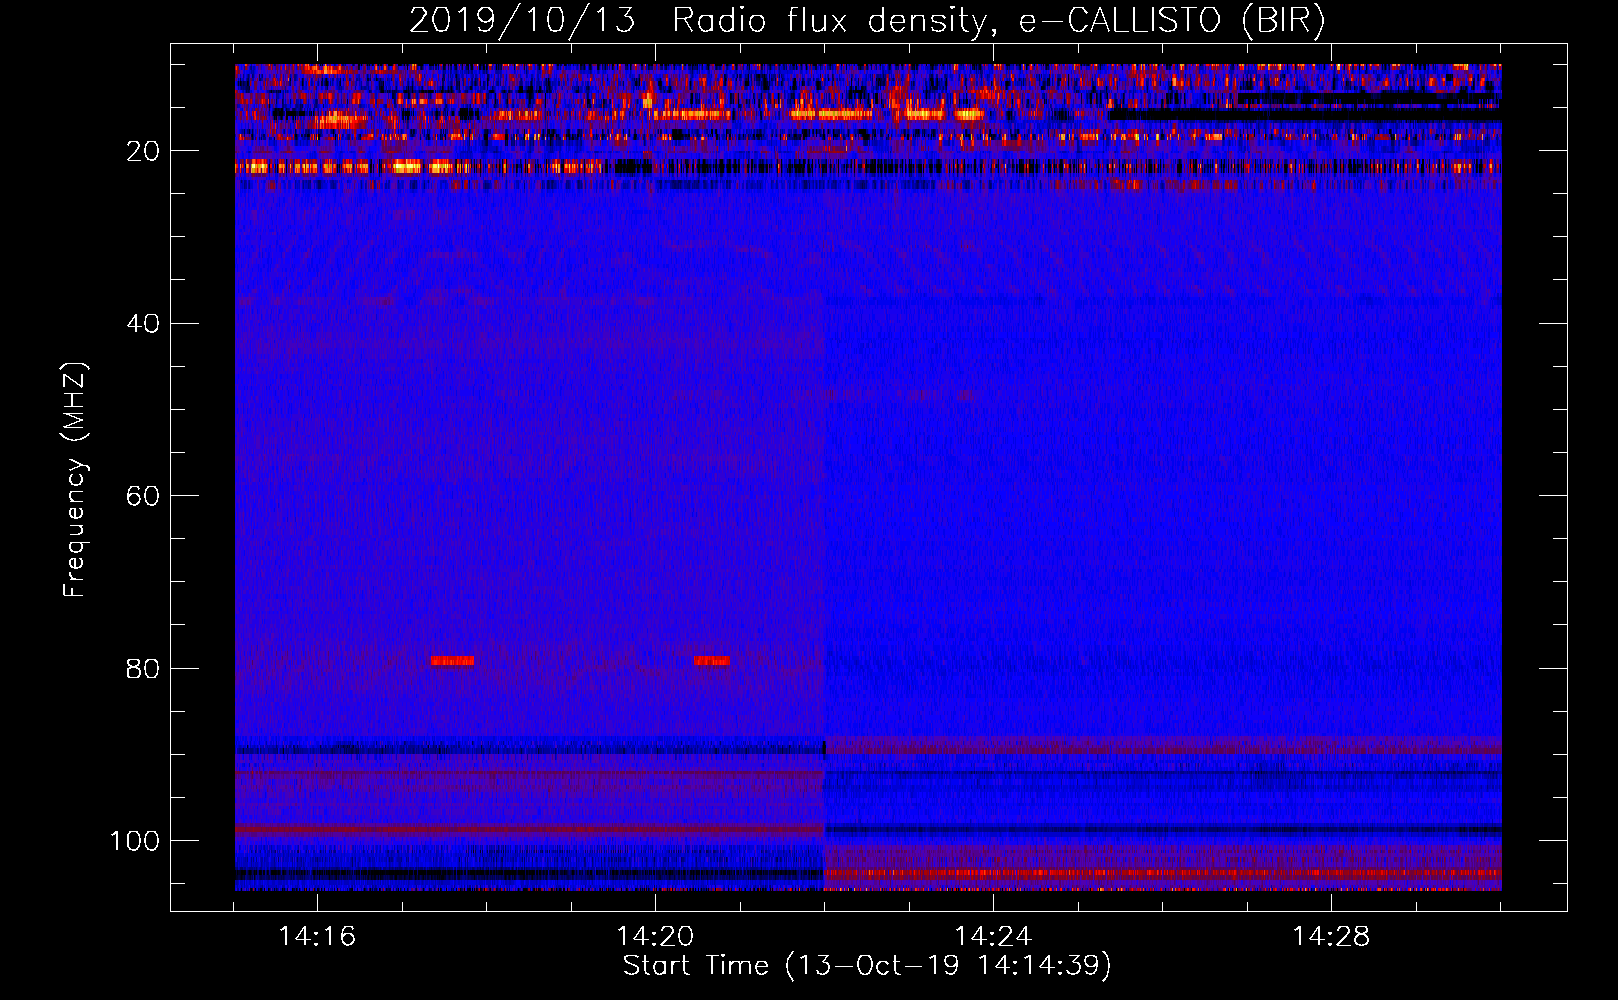
Task: Click the y-axis tick label "100"
Action: pos(135,841)
